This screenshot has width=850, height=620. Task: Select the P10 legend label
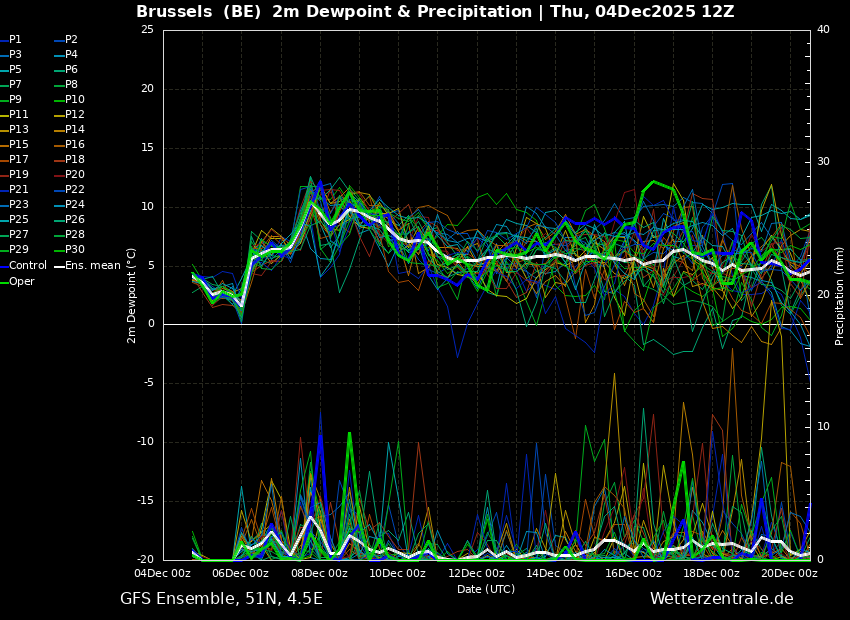tap(74, 100)
